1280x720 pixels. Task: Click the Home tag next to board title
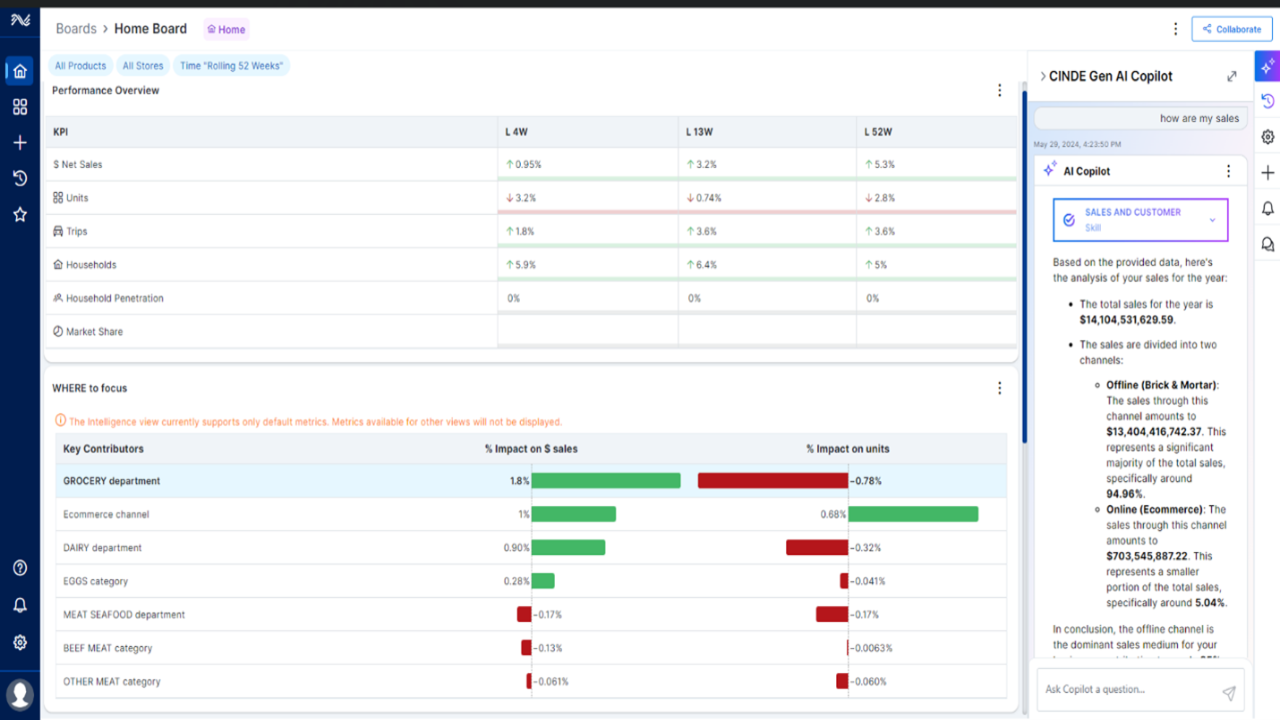point(226,29)
